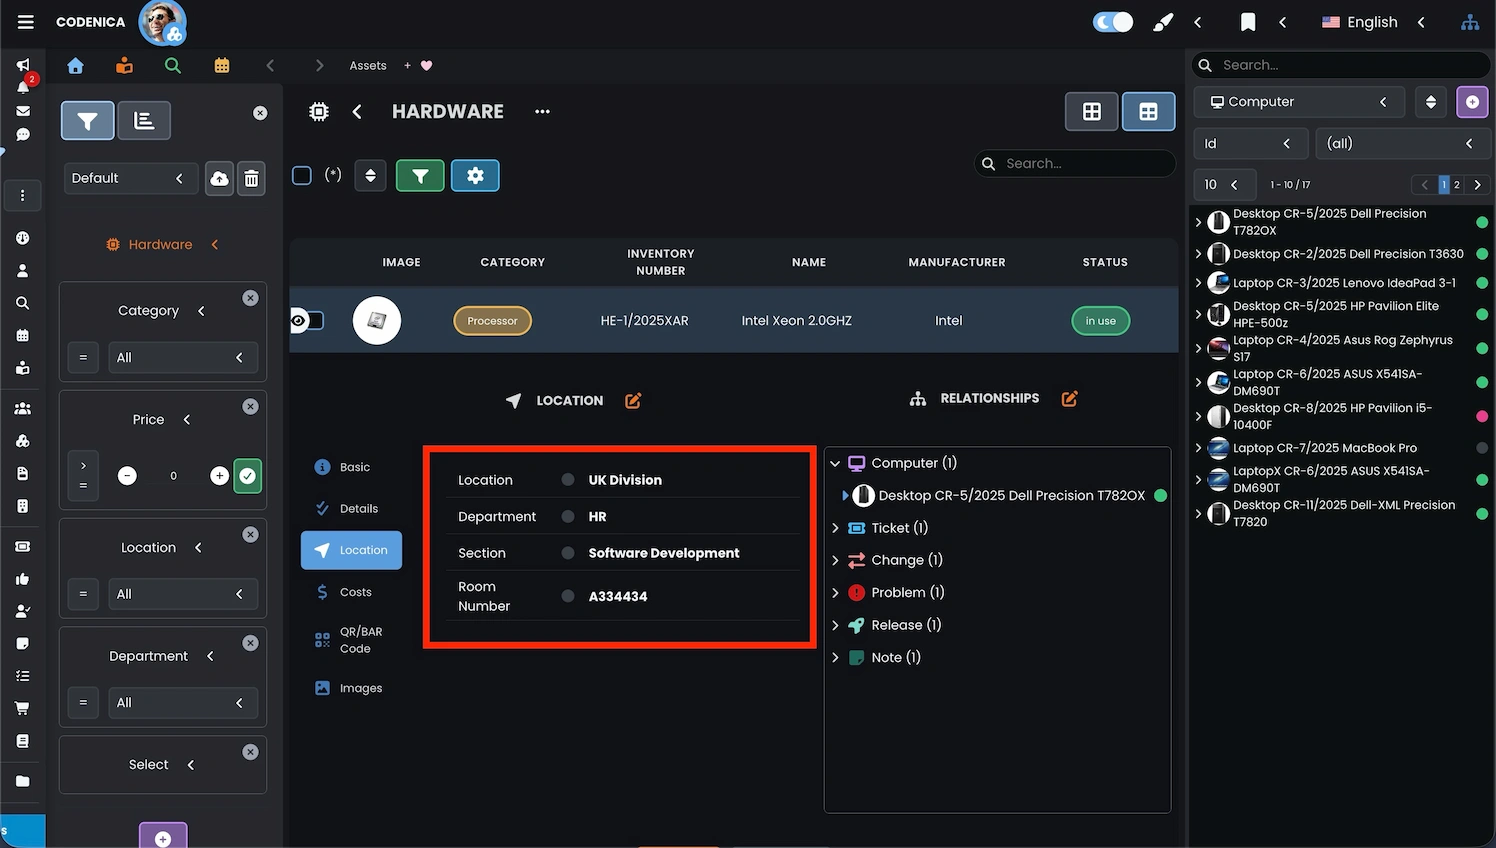Open the Computer asset type dropdown
Image resolution: width=1496 pixels, height=848 pixels.
1298,101
